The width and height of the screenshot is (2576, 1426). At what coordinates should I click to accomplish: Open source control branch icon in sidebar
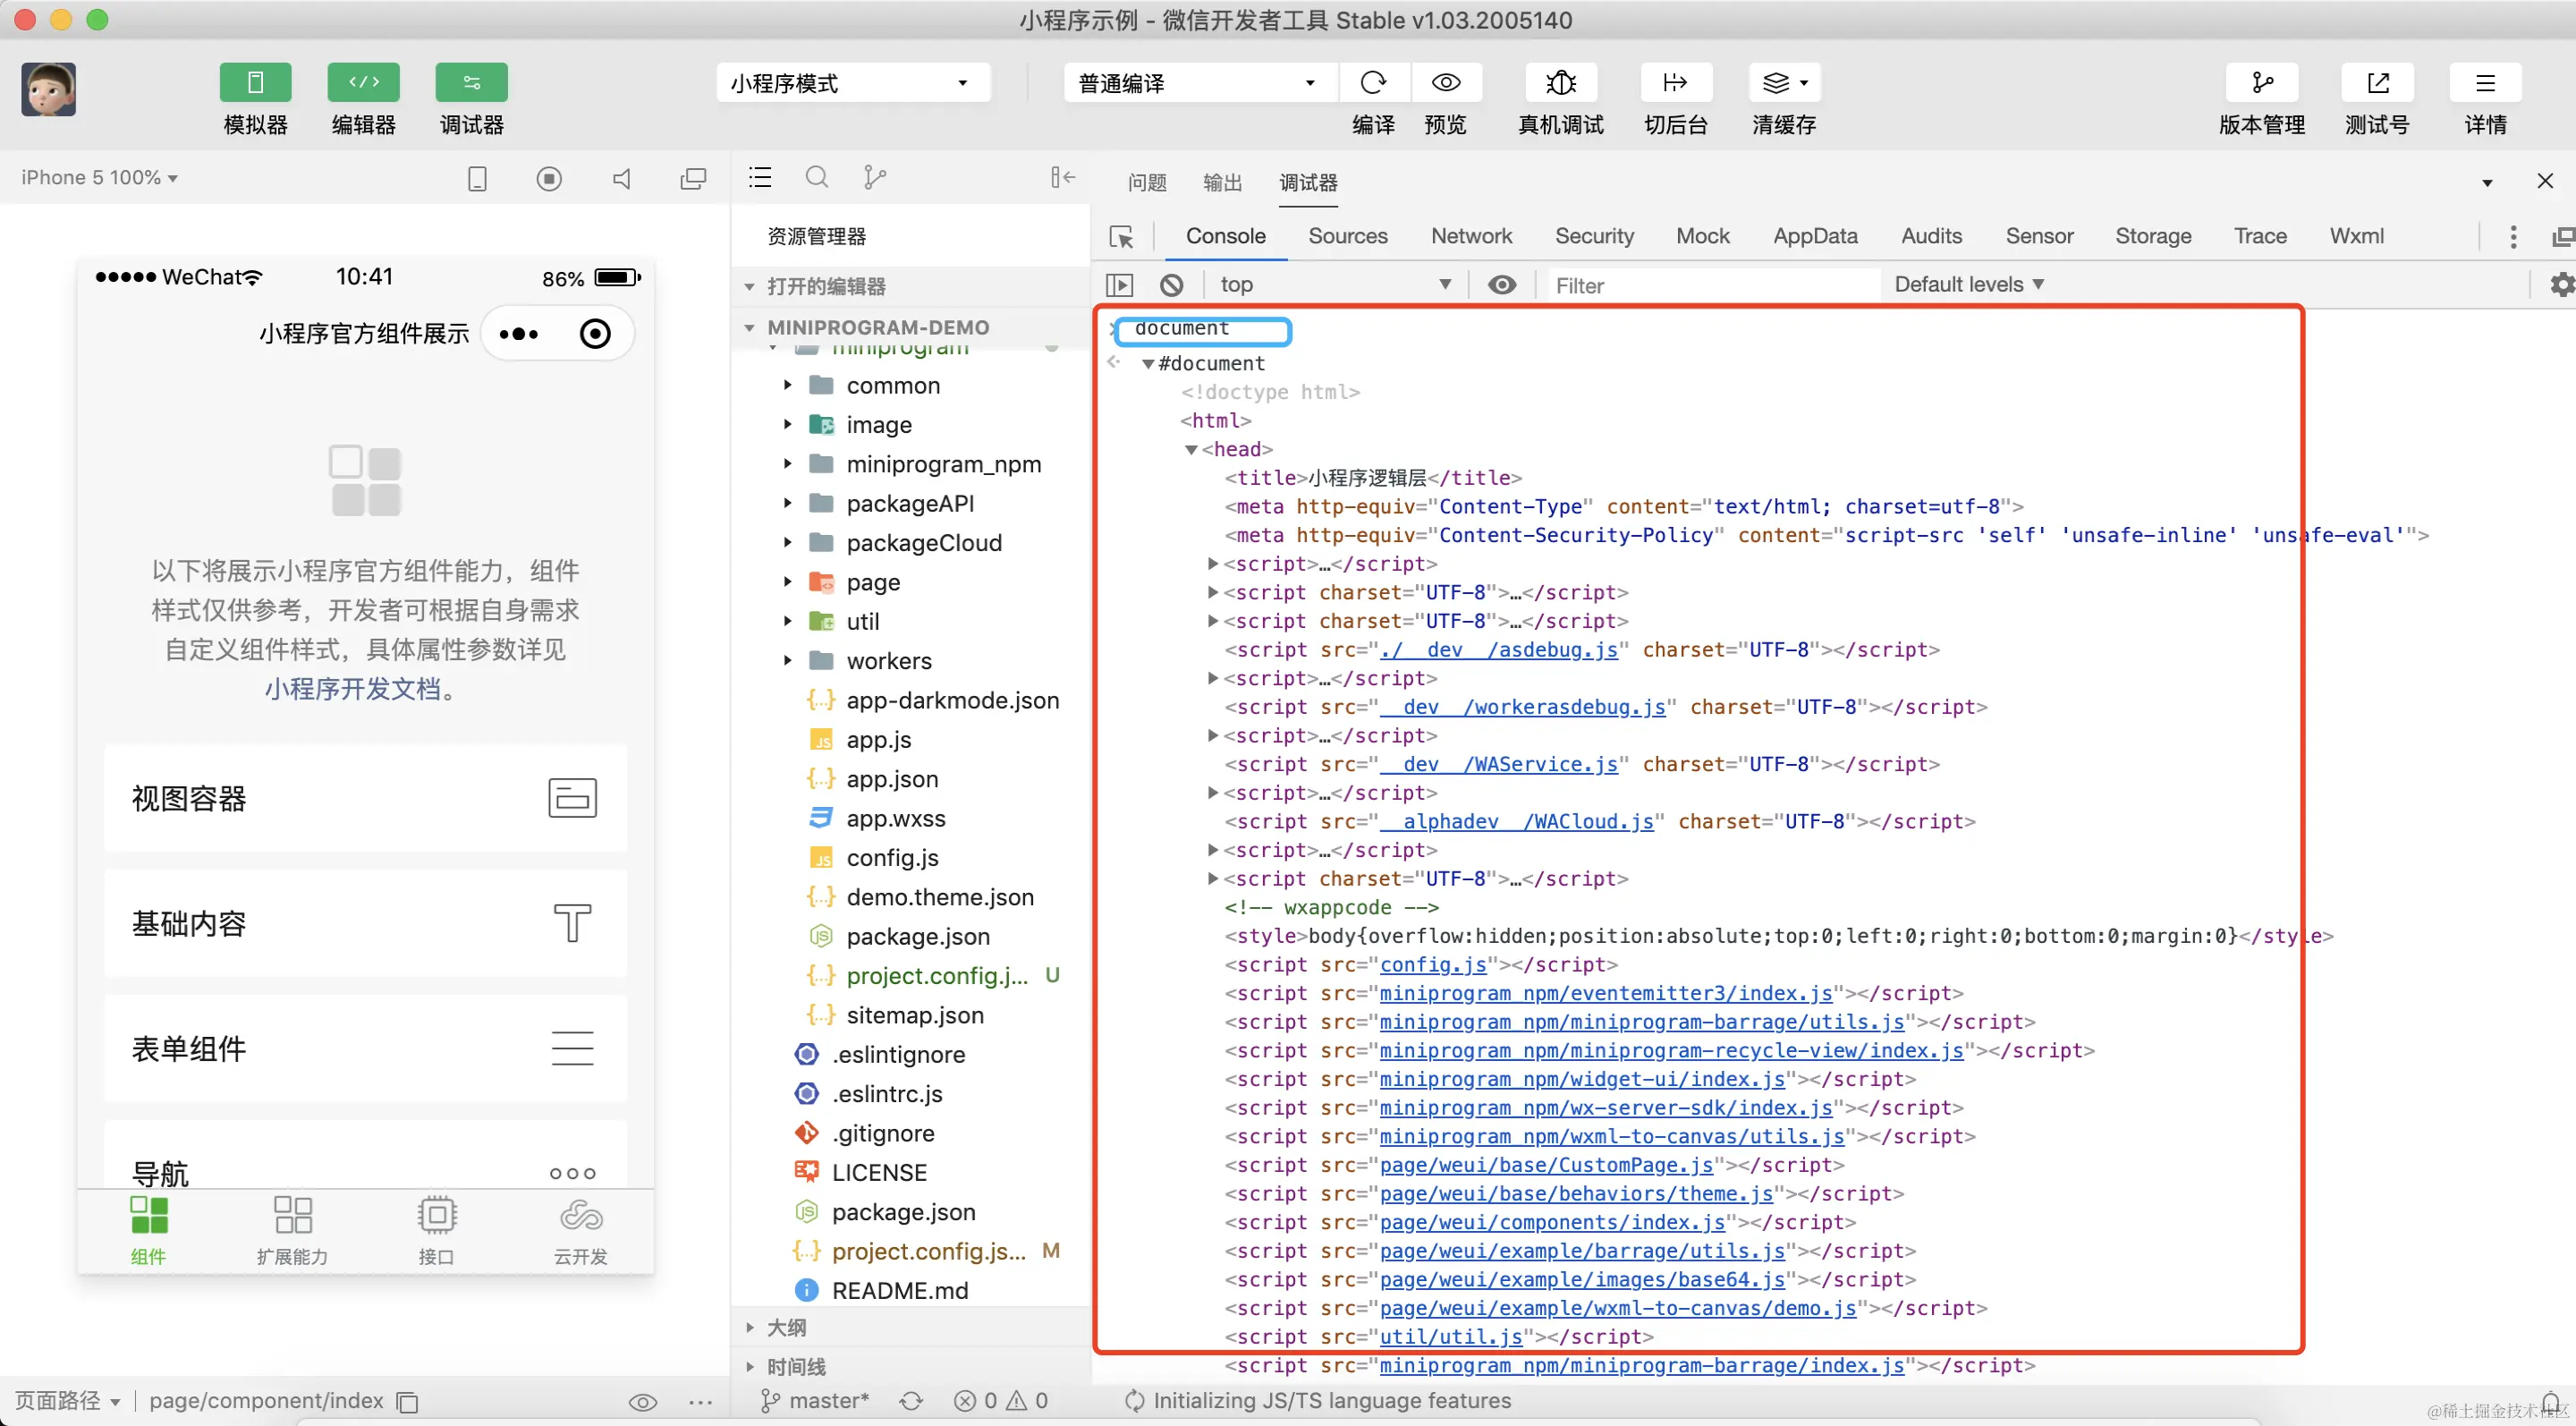click(x=874, y=178)
